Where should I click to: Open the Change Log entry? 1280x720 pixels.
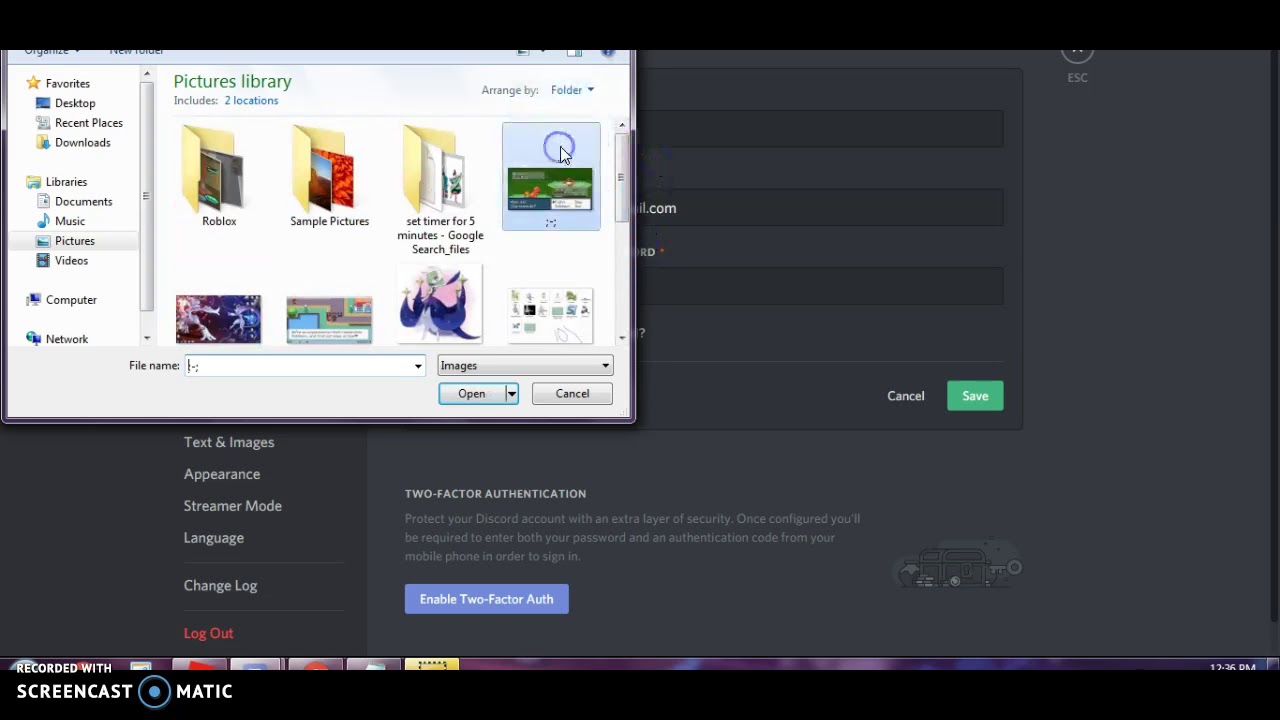point(221,586)
